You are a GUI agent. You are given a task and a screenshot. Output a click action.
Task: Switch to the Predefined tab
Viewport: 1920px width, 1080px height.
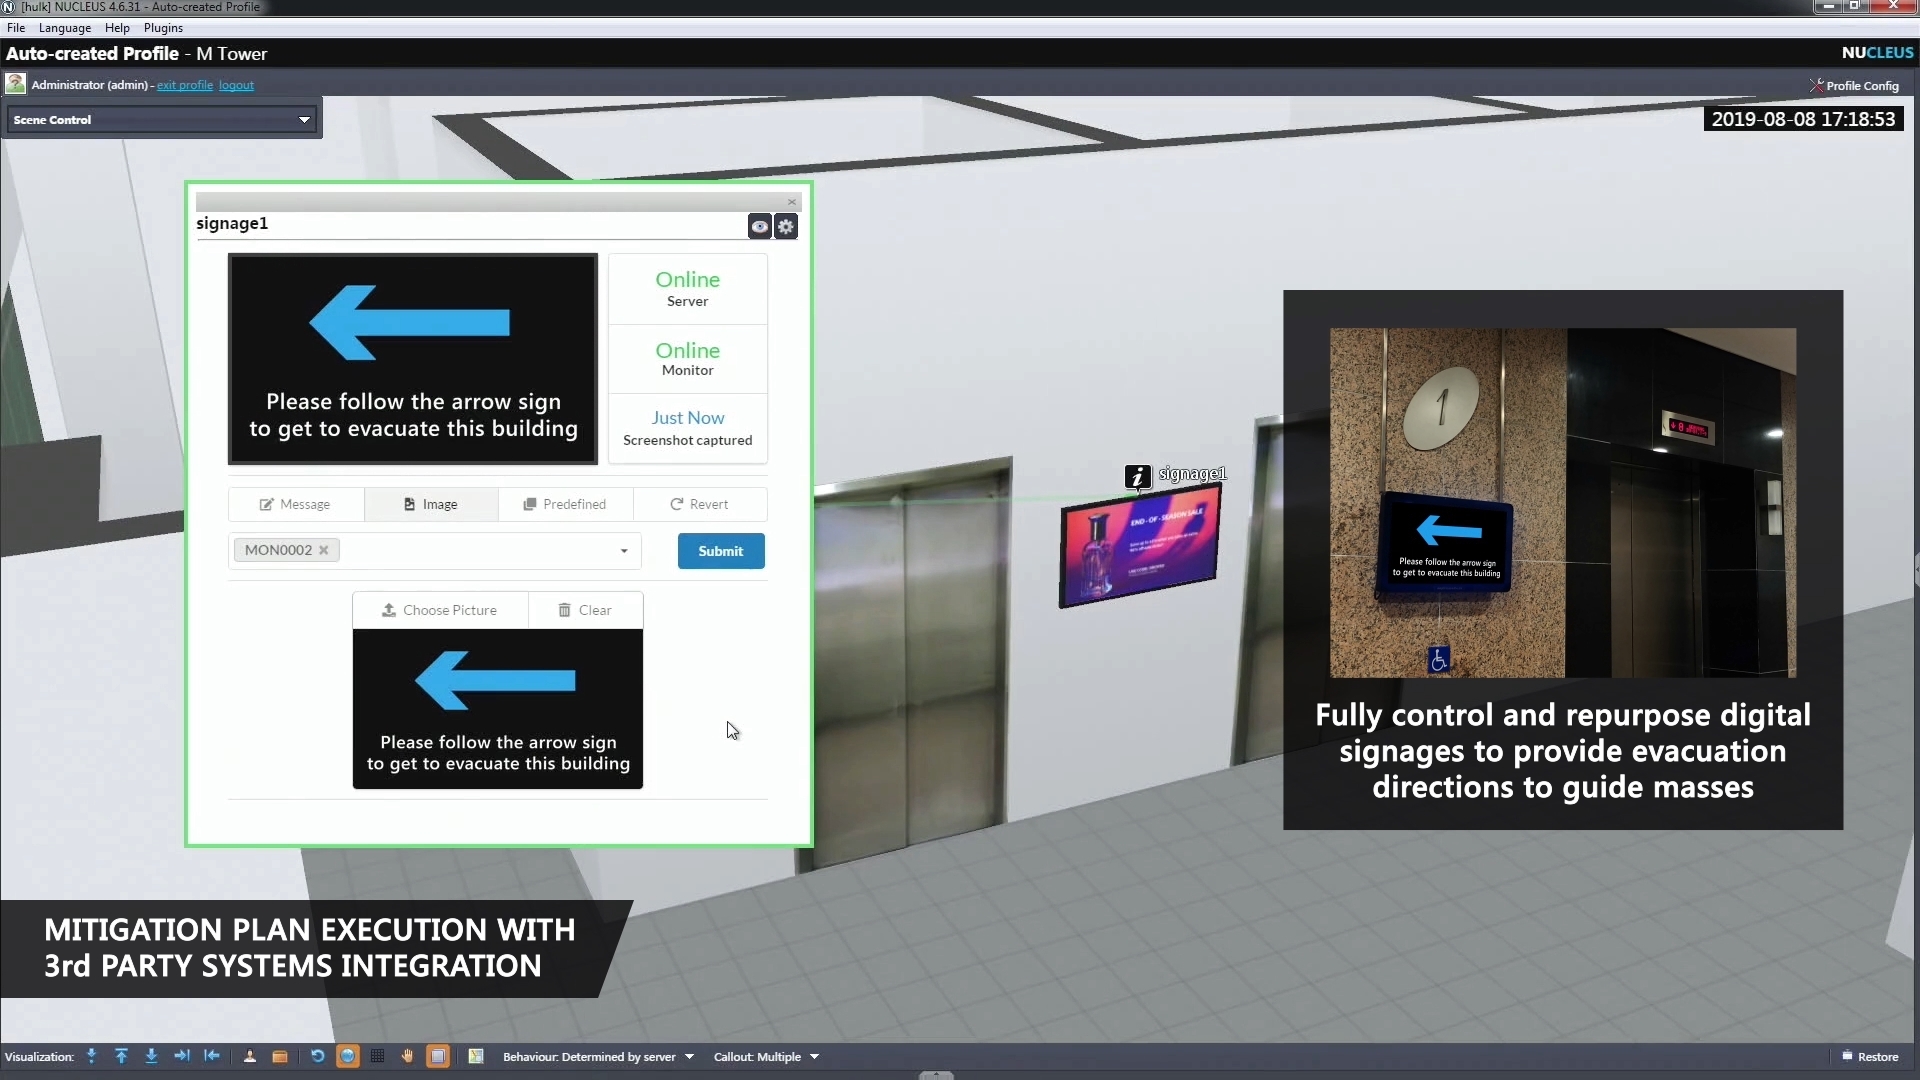pos(565,504)
